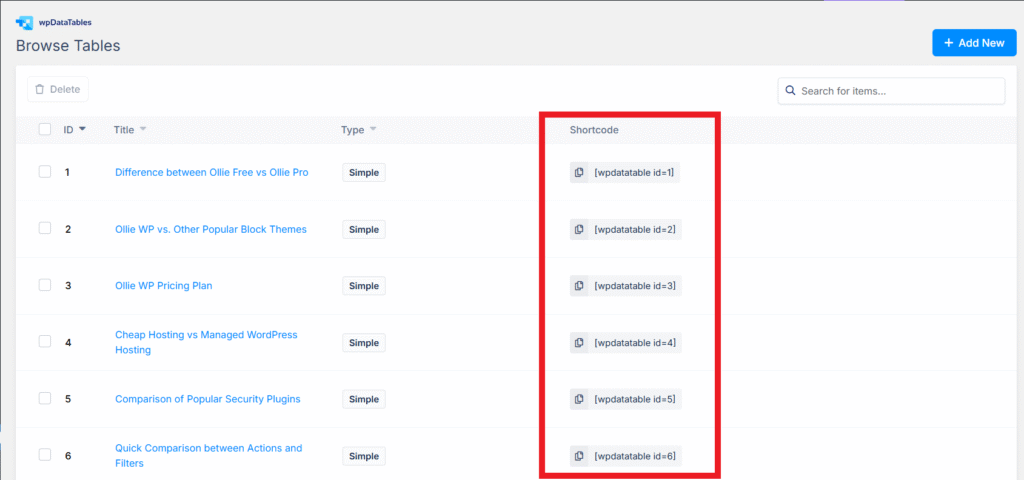Copy shortcode icon for table id=6
The width and height of the screenshot is (1024, 480).
pyautogui.click(x=579, y=457)
